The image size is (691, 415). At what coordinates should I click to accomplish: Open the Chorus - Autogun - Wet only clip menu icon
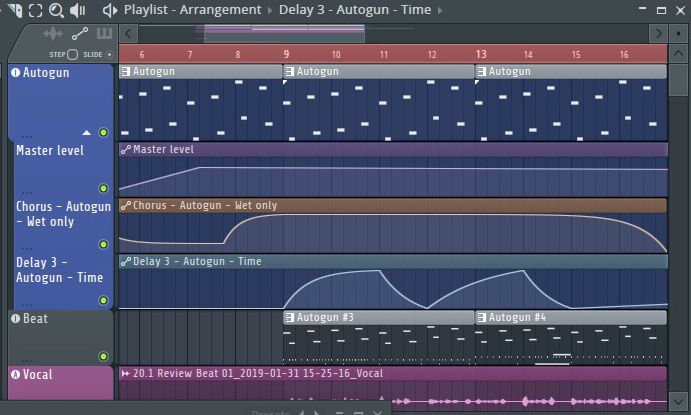point(126,206)
